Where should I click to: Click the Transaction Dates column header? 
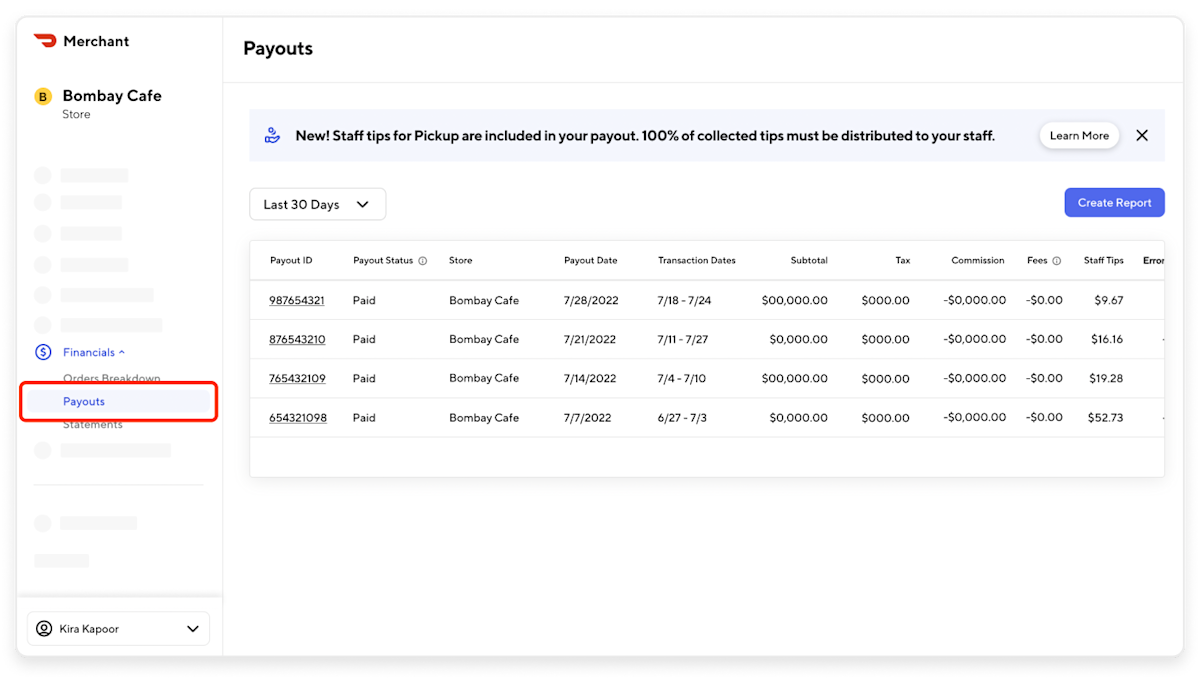point(697,260)
